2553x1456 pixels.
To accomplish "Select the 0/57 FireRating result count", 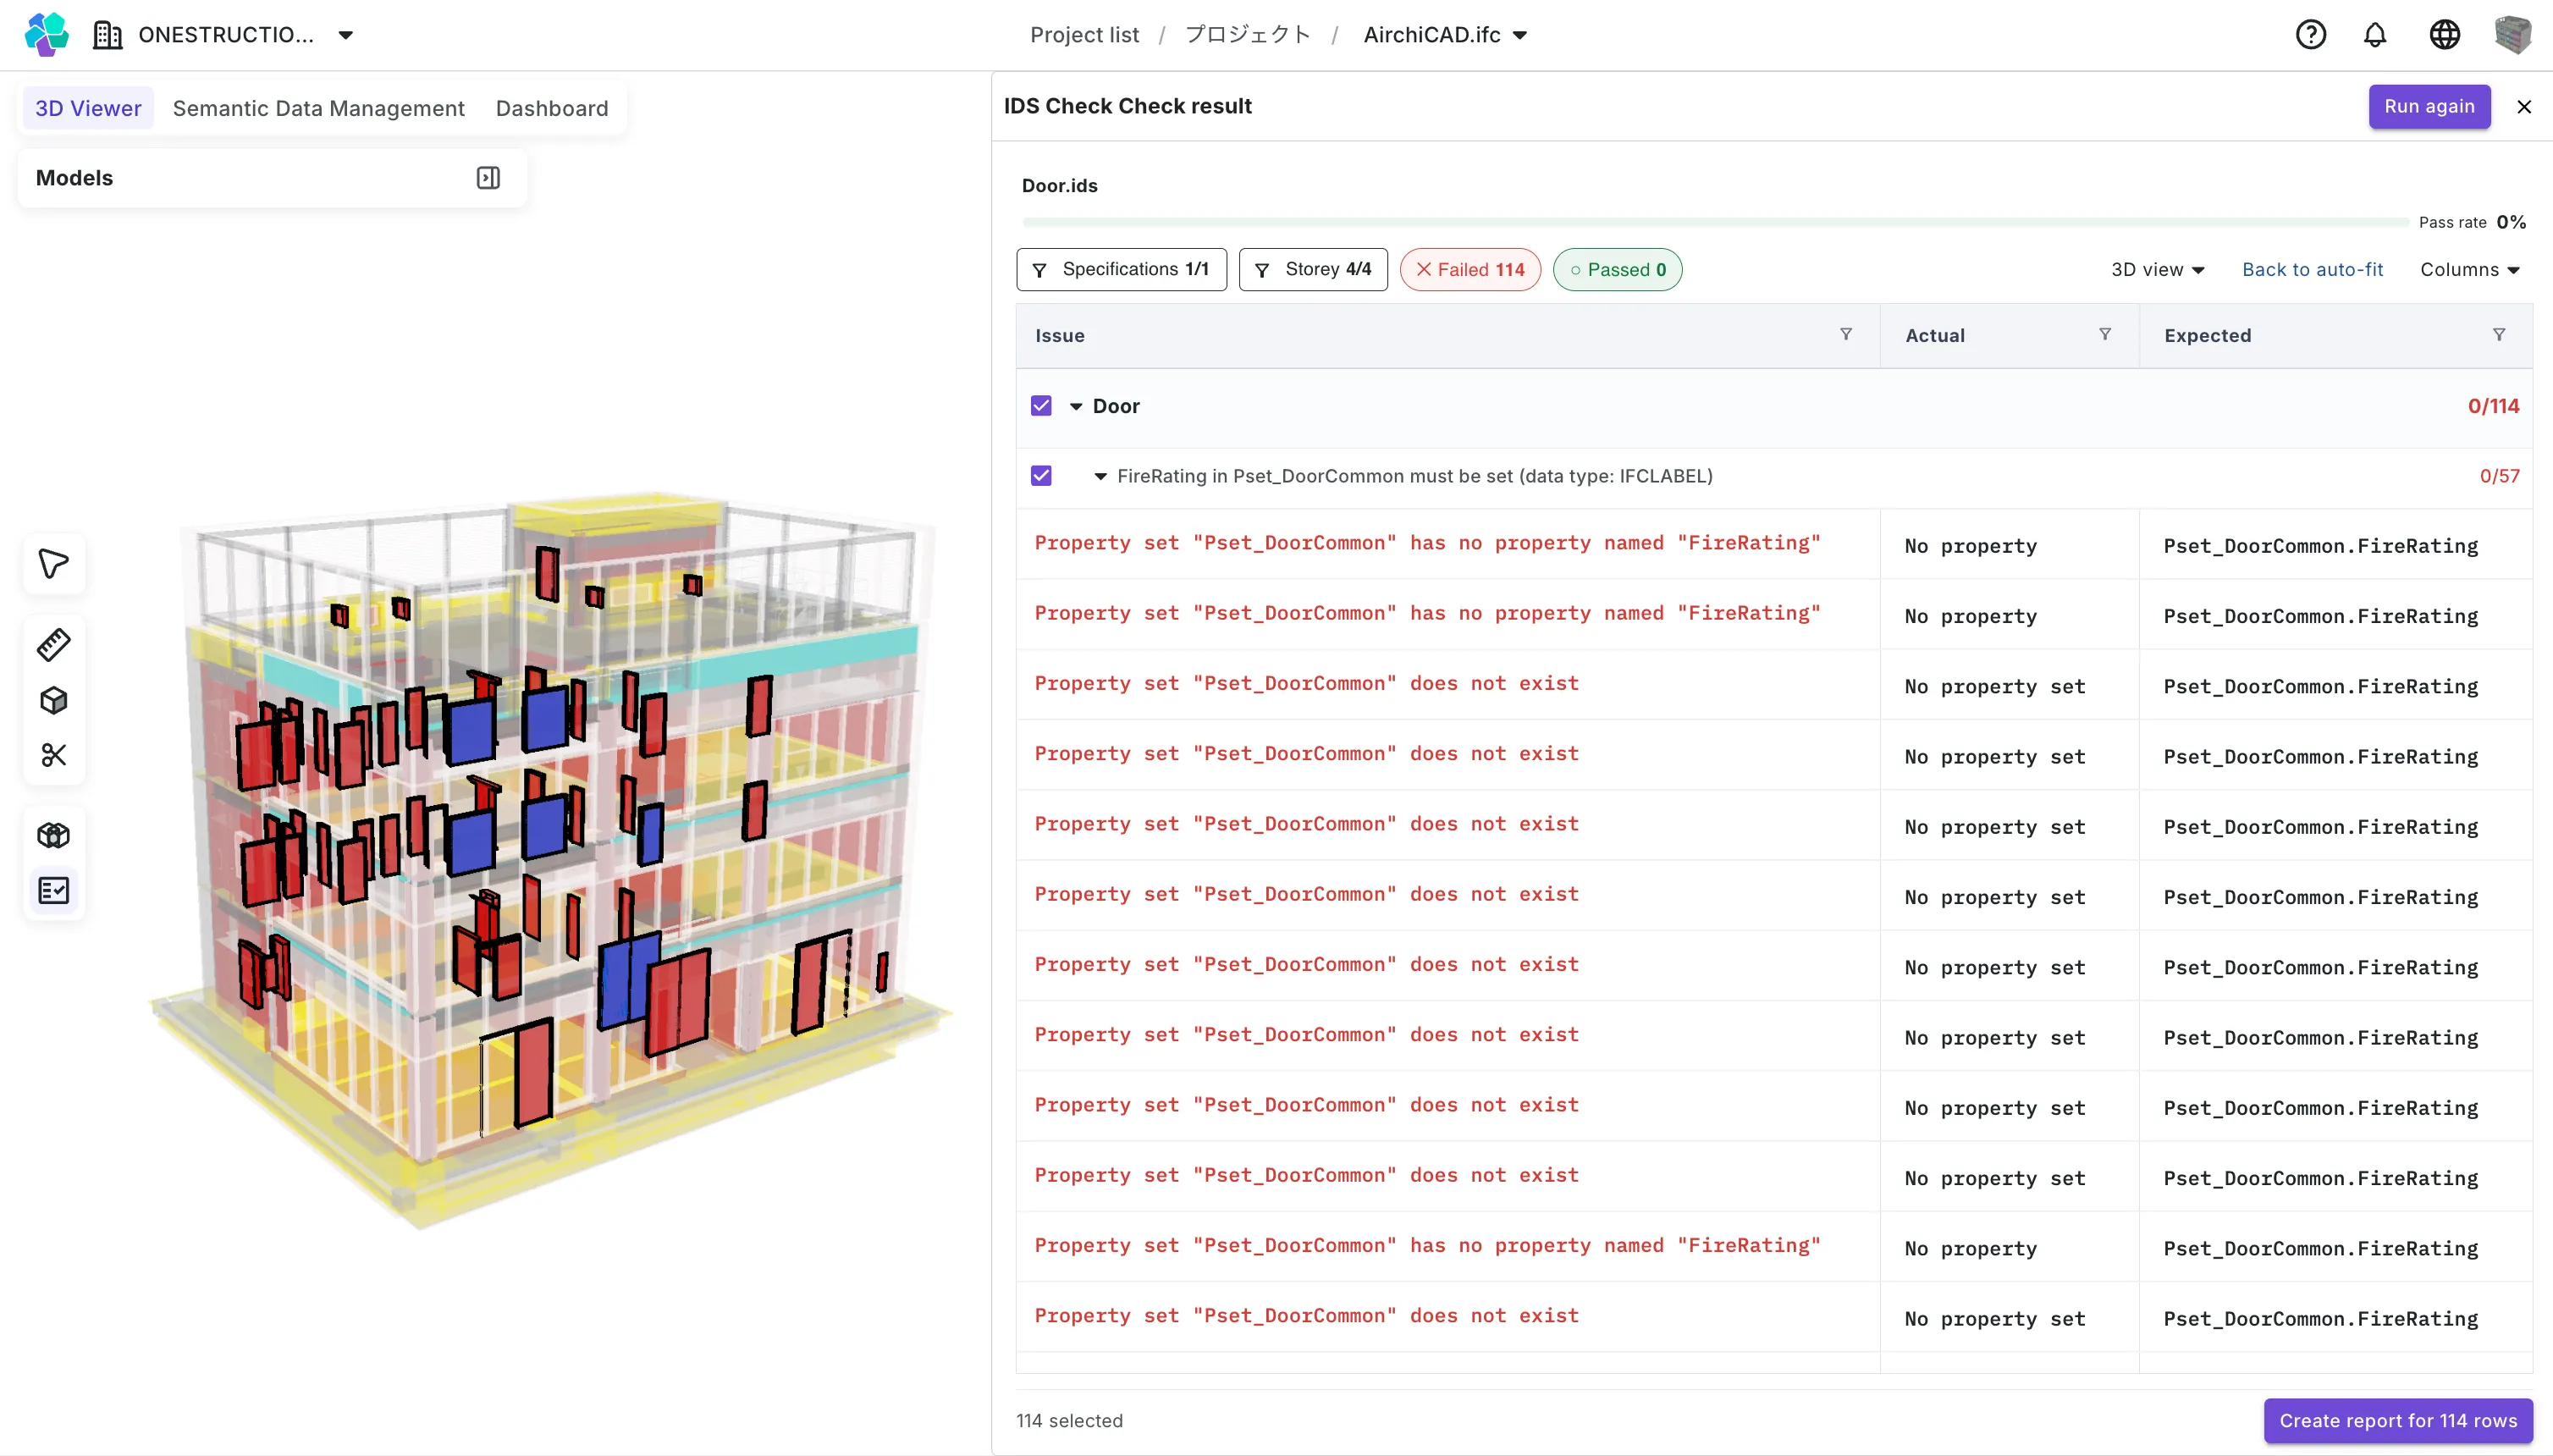I will [2499, 476].
